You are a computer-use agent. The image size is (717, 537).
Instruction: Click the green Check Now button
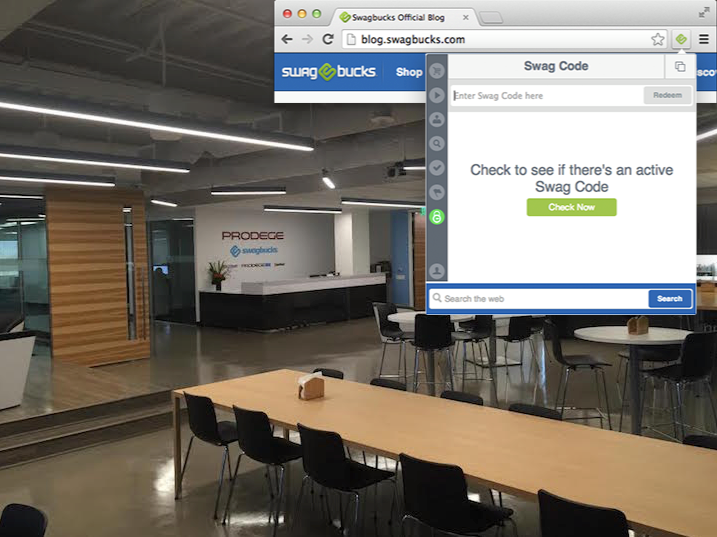[x=571, y=207]
